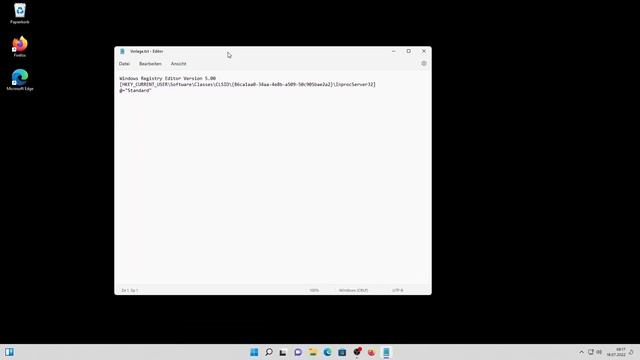Open the Windows Start menu
Screen dimensions: 640x360
click(254, 352)
